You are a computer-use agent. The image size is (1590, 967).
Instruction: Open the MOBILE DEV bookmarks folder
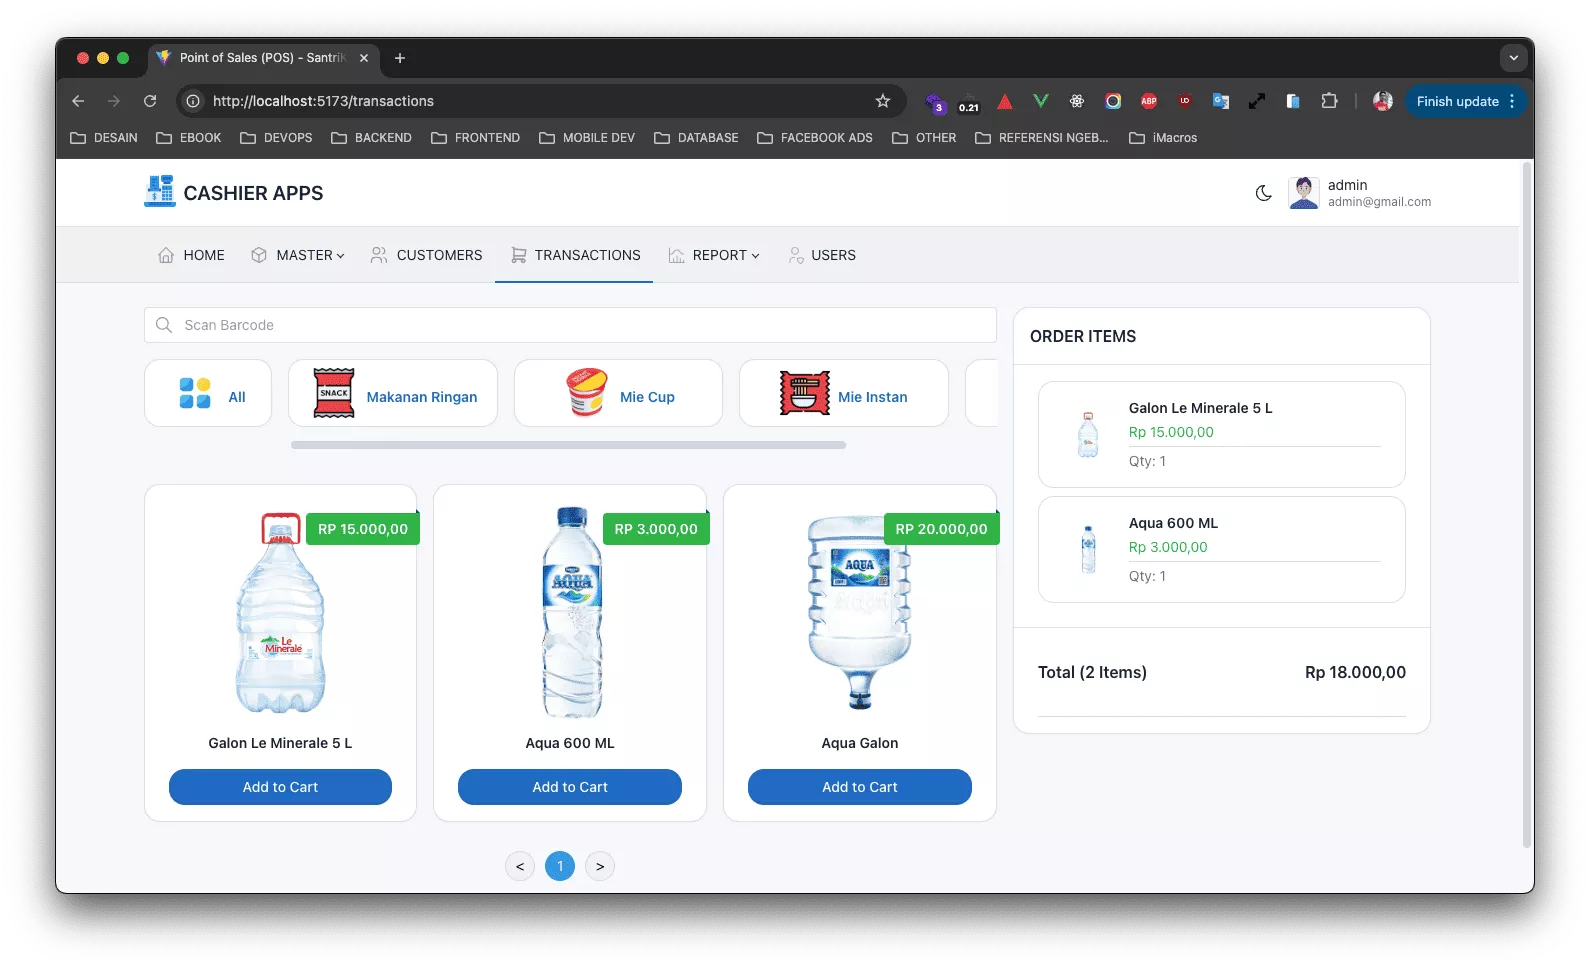coord(587,138)
